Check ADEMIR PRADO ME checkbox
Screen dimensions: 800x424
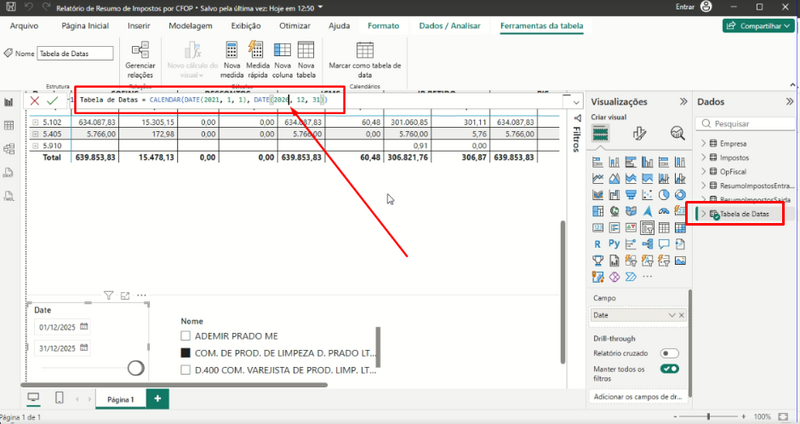[x=185, y=336]
